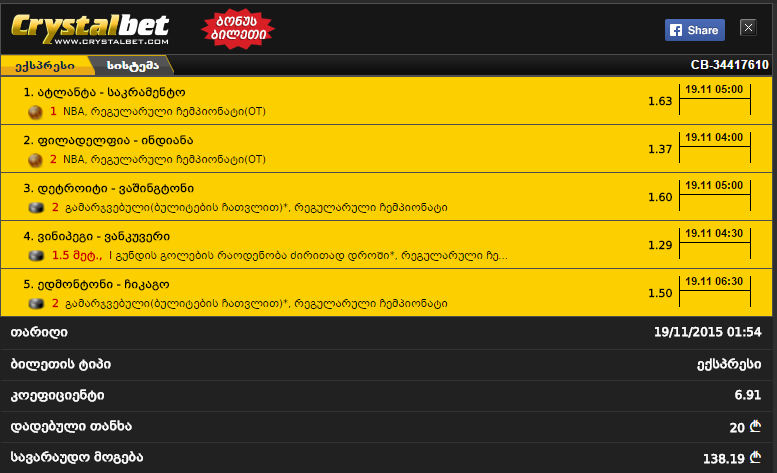Select the match 2. ფილადელფია - ინდიანა
This screenshot has height=473, width=777.
click(108, 141)
